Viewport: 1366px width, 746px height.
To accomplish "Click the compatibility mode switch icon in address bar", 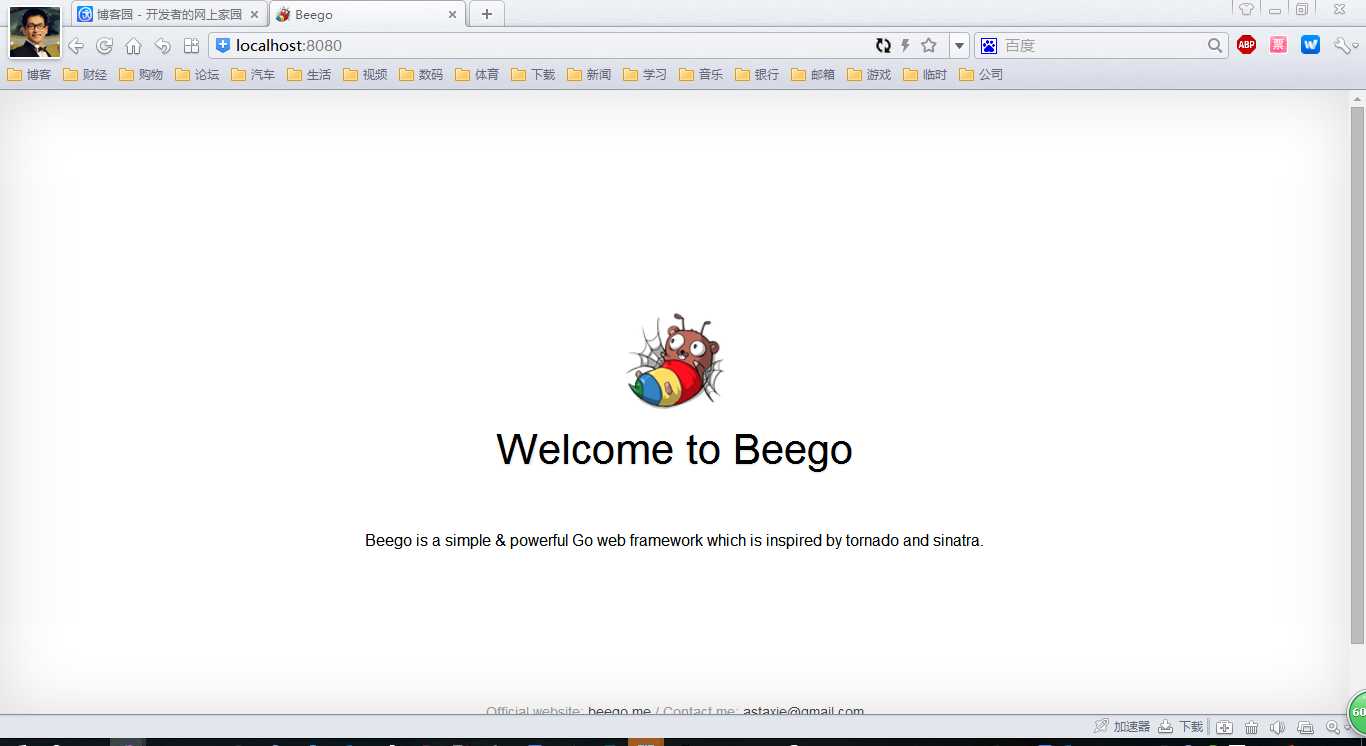I will (x=883, y=45).
